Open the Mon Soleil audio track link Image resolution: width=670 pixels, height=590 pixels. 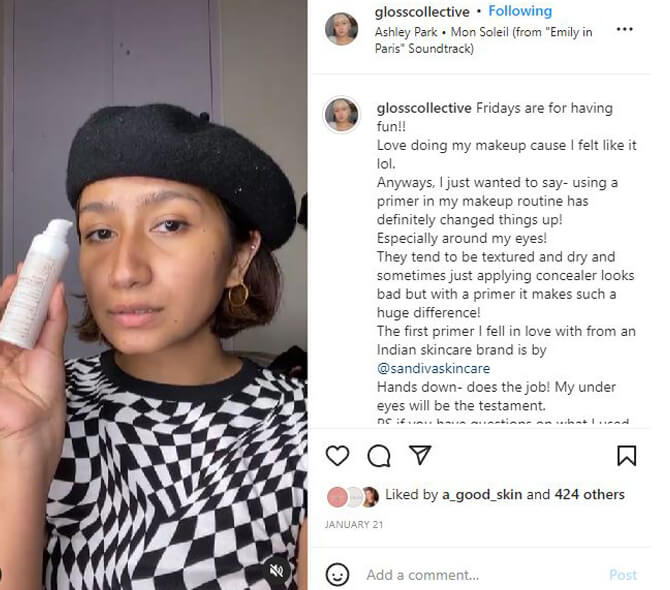coord(483,40)
